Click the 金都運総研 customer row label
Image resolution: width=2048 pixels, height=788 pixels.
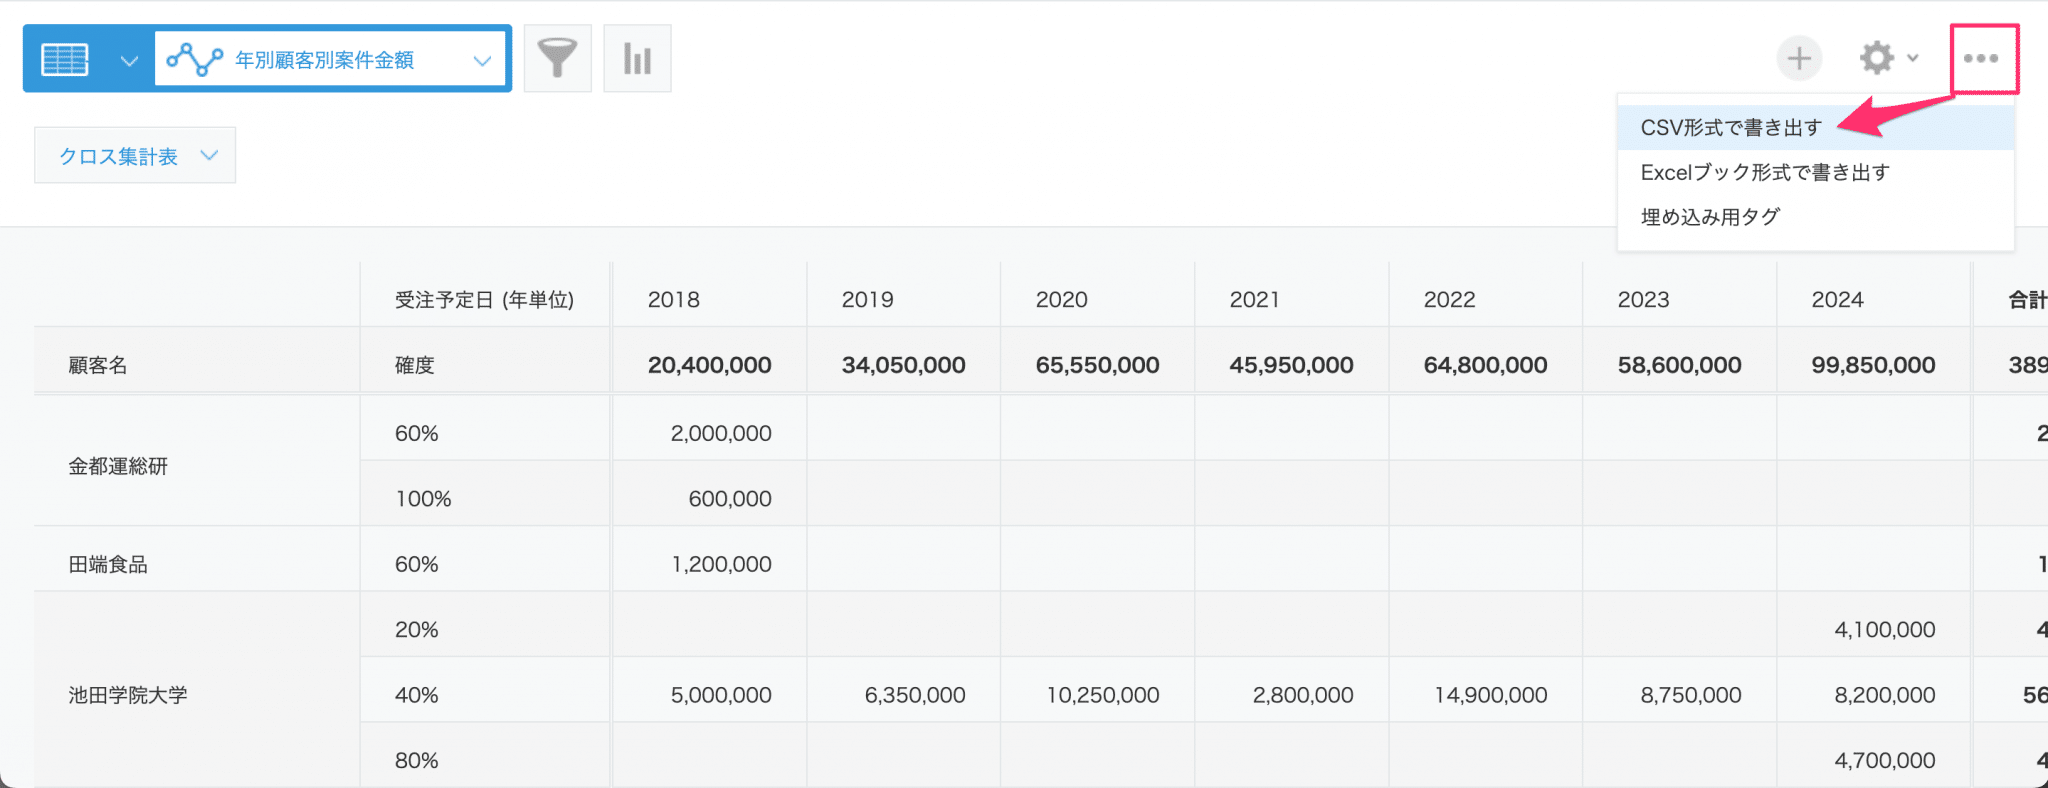click(x=118, y=466)
